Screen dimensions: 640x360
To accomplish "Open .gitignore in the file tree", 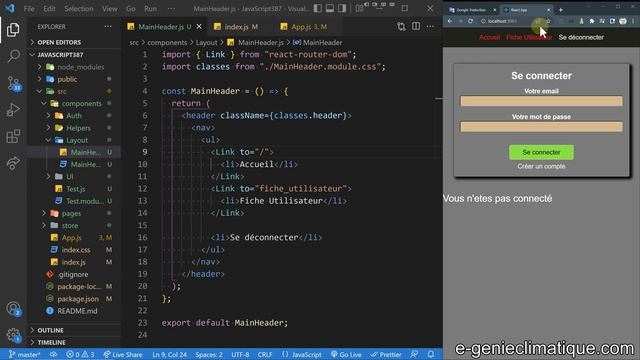I will pos(73,274).
